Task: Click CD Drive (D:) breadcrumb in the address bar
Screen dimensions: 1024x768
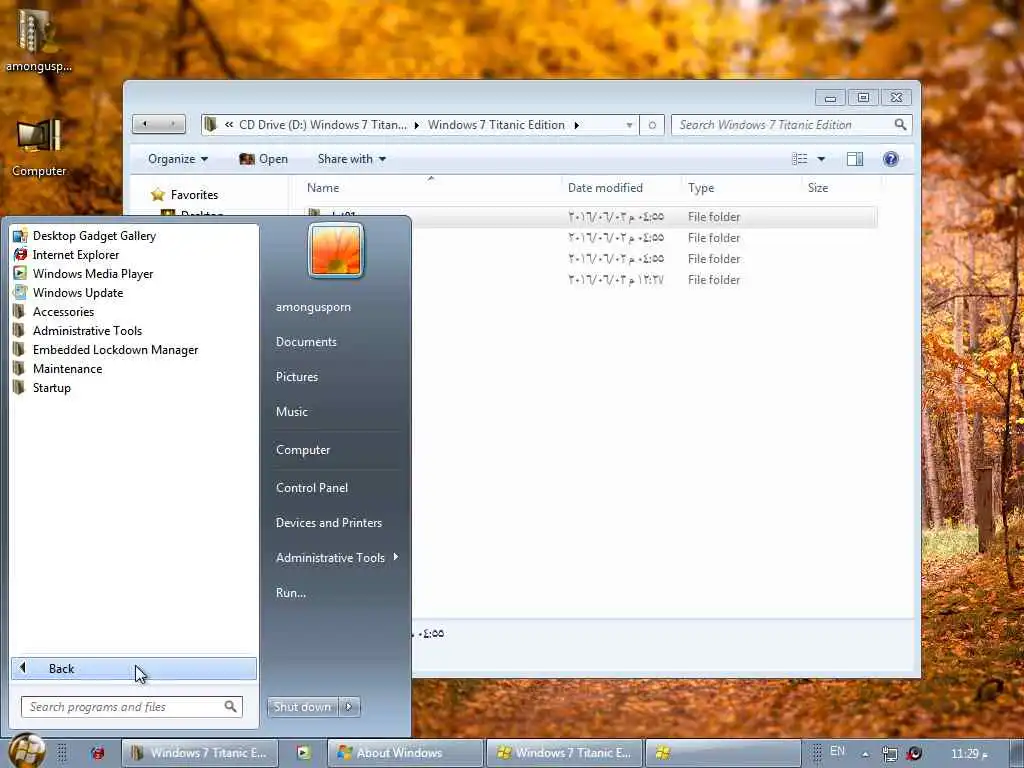Action: coord(323,125)
